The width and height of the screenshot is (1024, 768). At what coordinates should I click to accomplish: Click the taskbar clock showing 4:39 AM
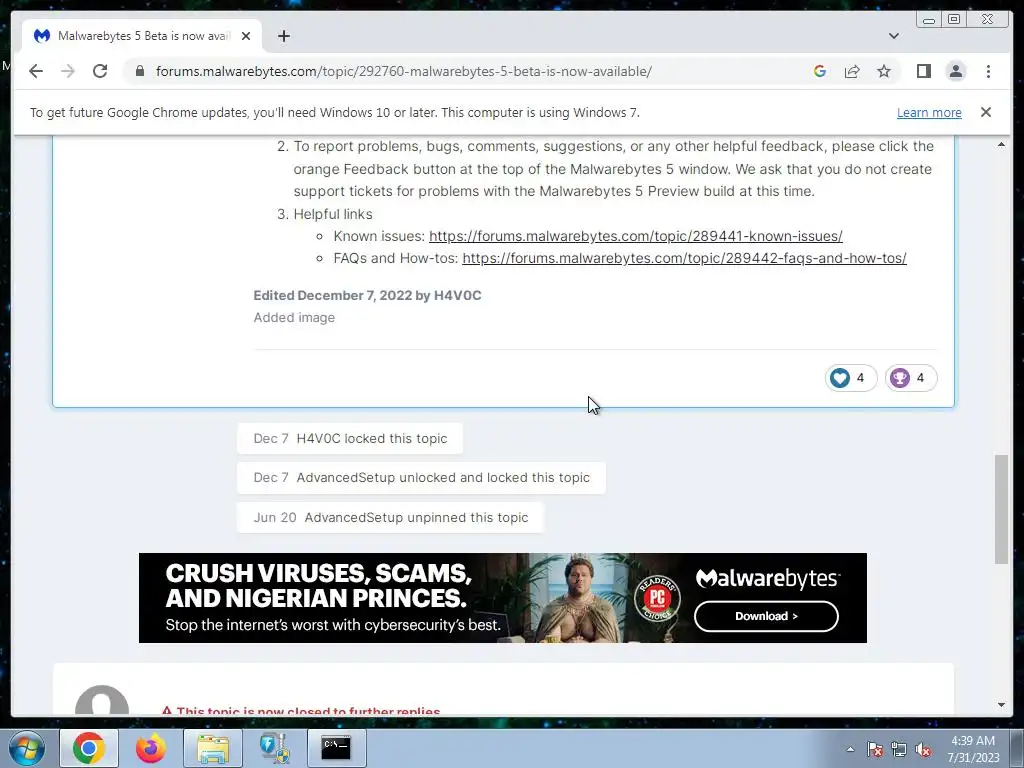(973, 749)
